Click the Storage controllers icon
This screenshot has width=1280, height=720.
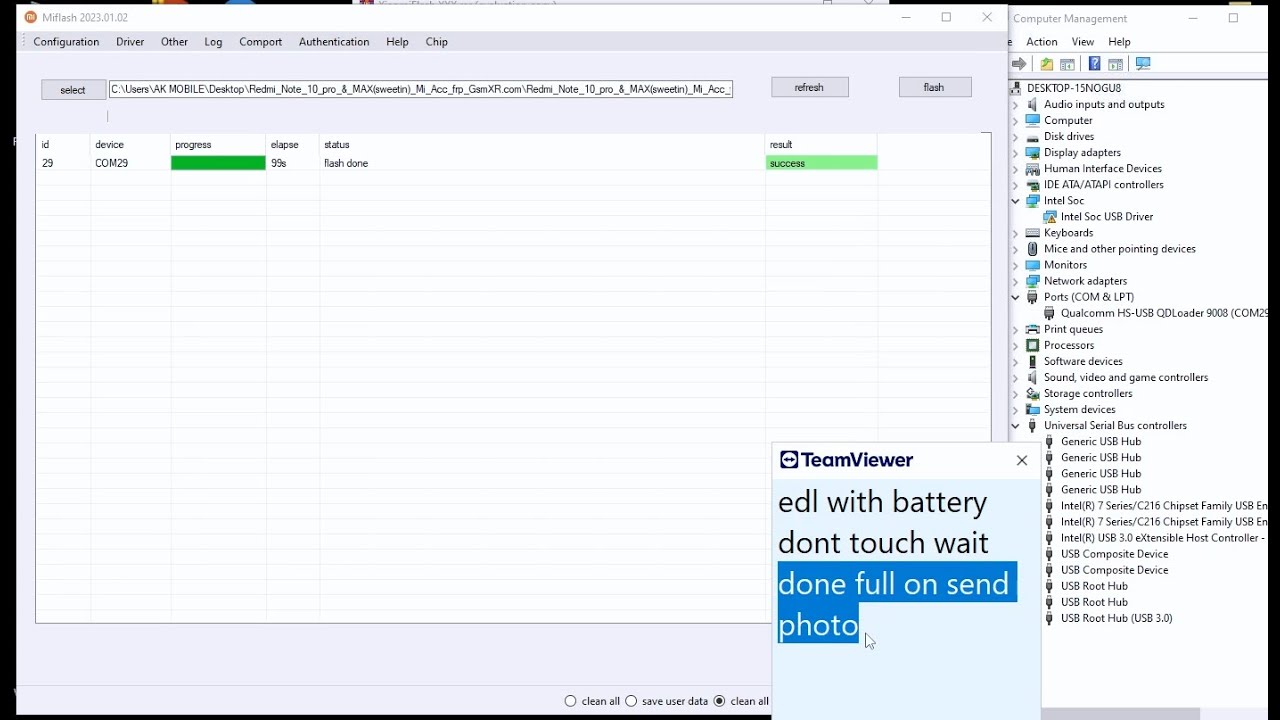pyautogui.click(x=1033, y=393)
